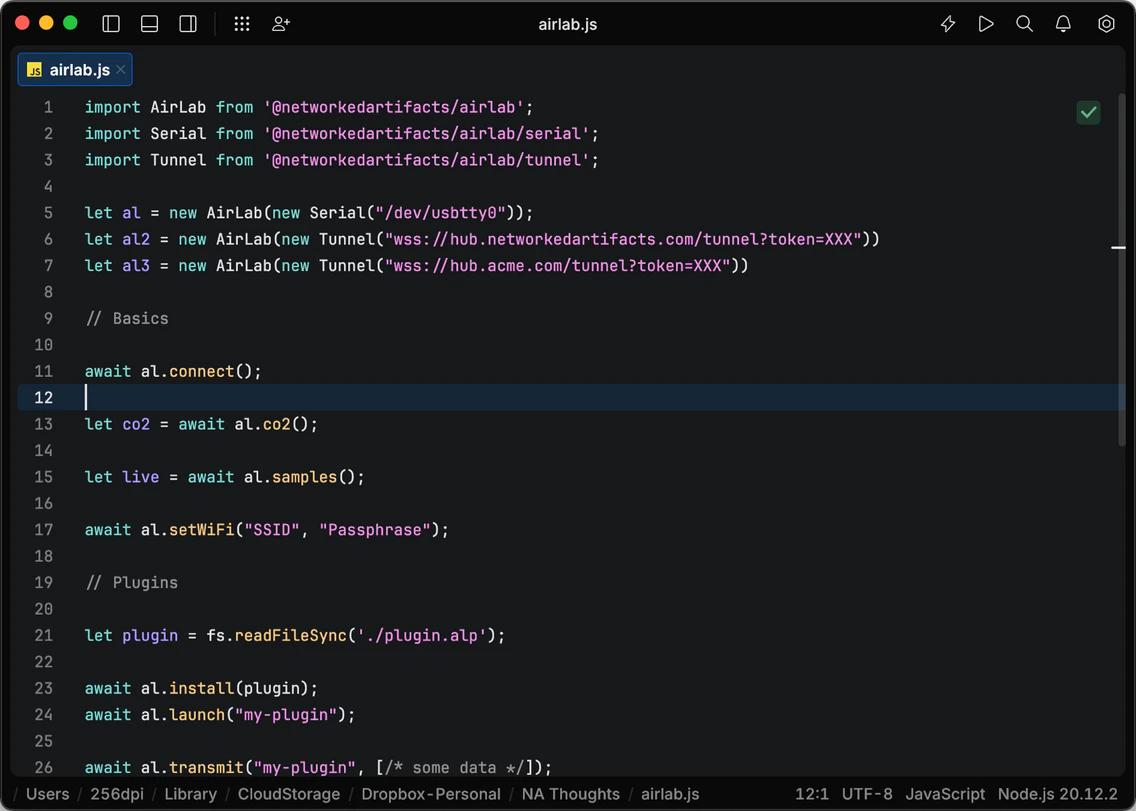
Task: Open the quick actions lightning menu
Action: point(947,23)
